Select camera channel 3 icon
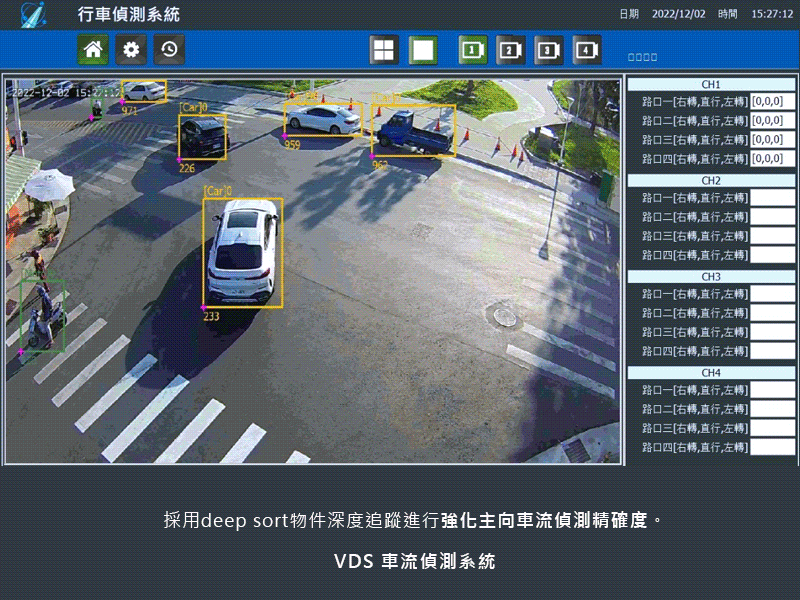Screen dimensions: 800x600 tap(549, 50)
